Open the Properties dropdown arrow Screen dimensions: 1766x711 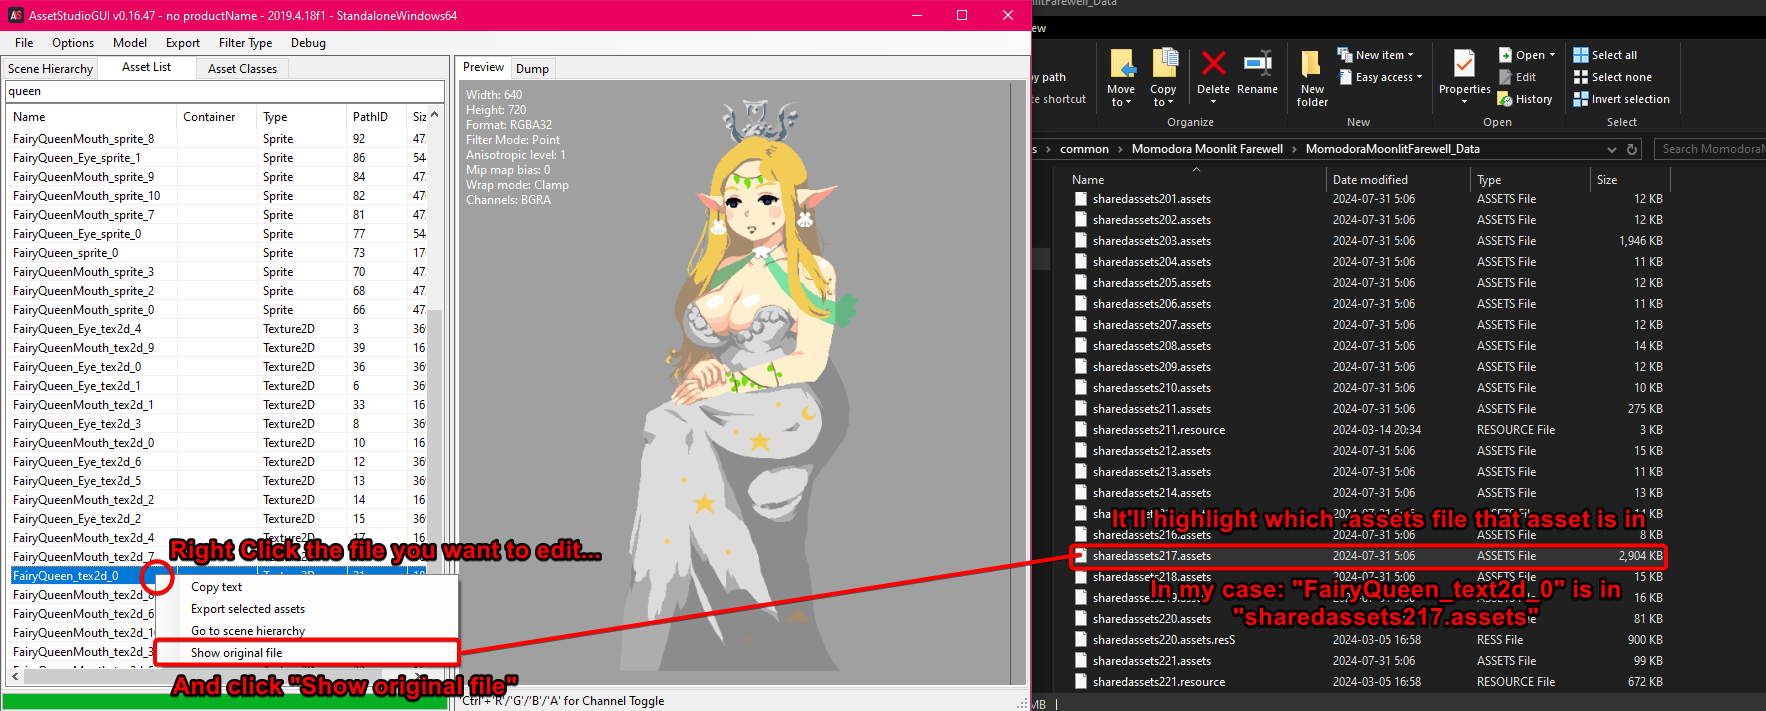tap(1464, 102)
